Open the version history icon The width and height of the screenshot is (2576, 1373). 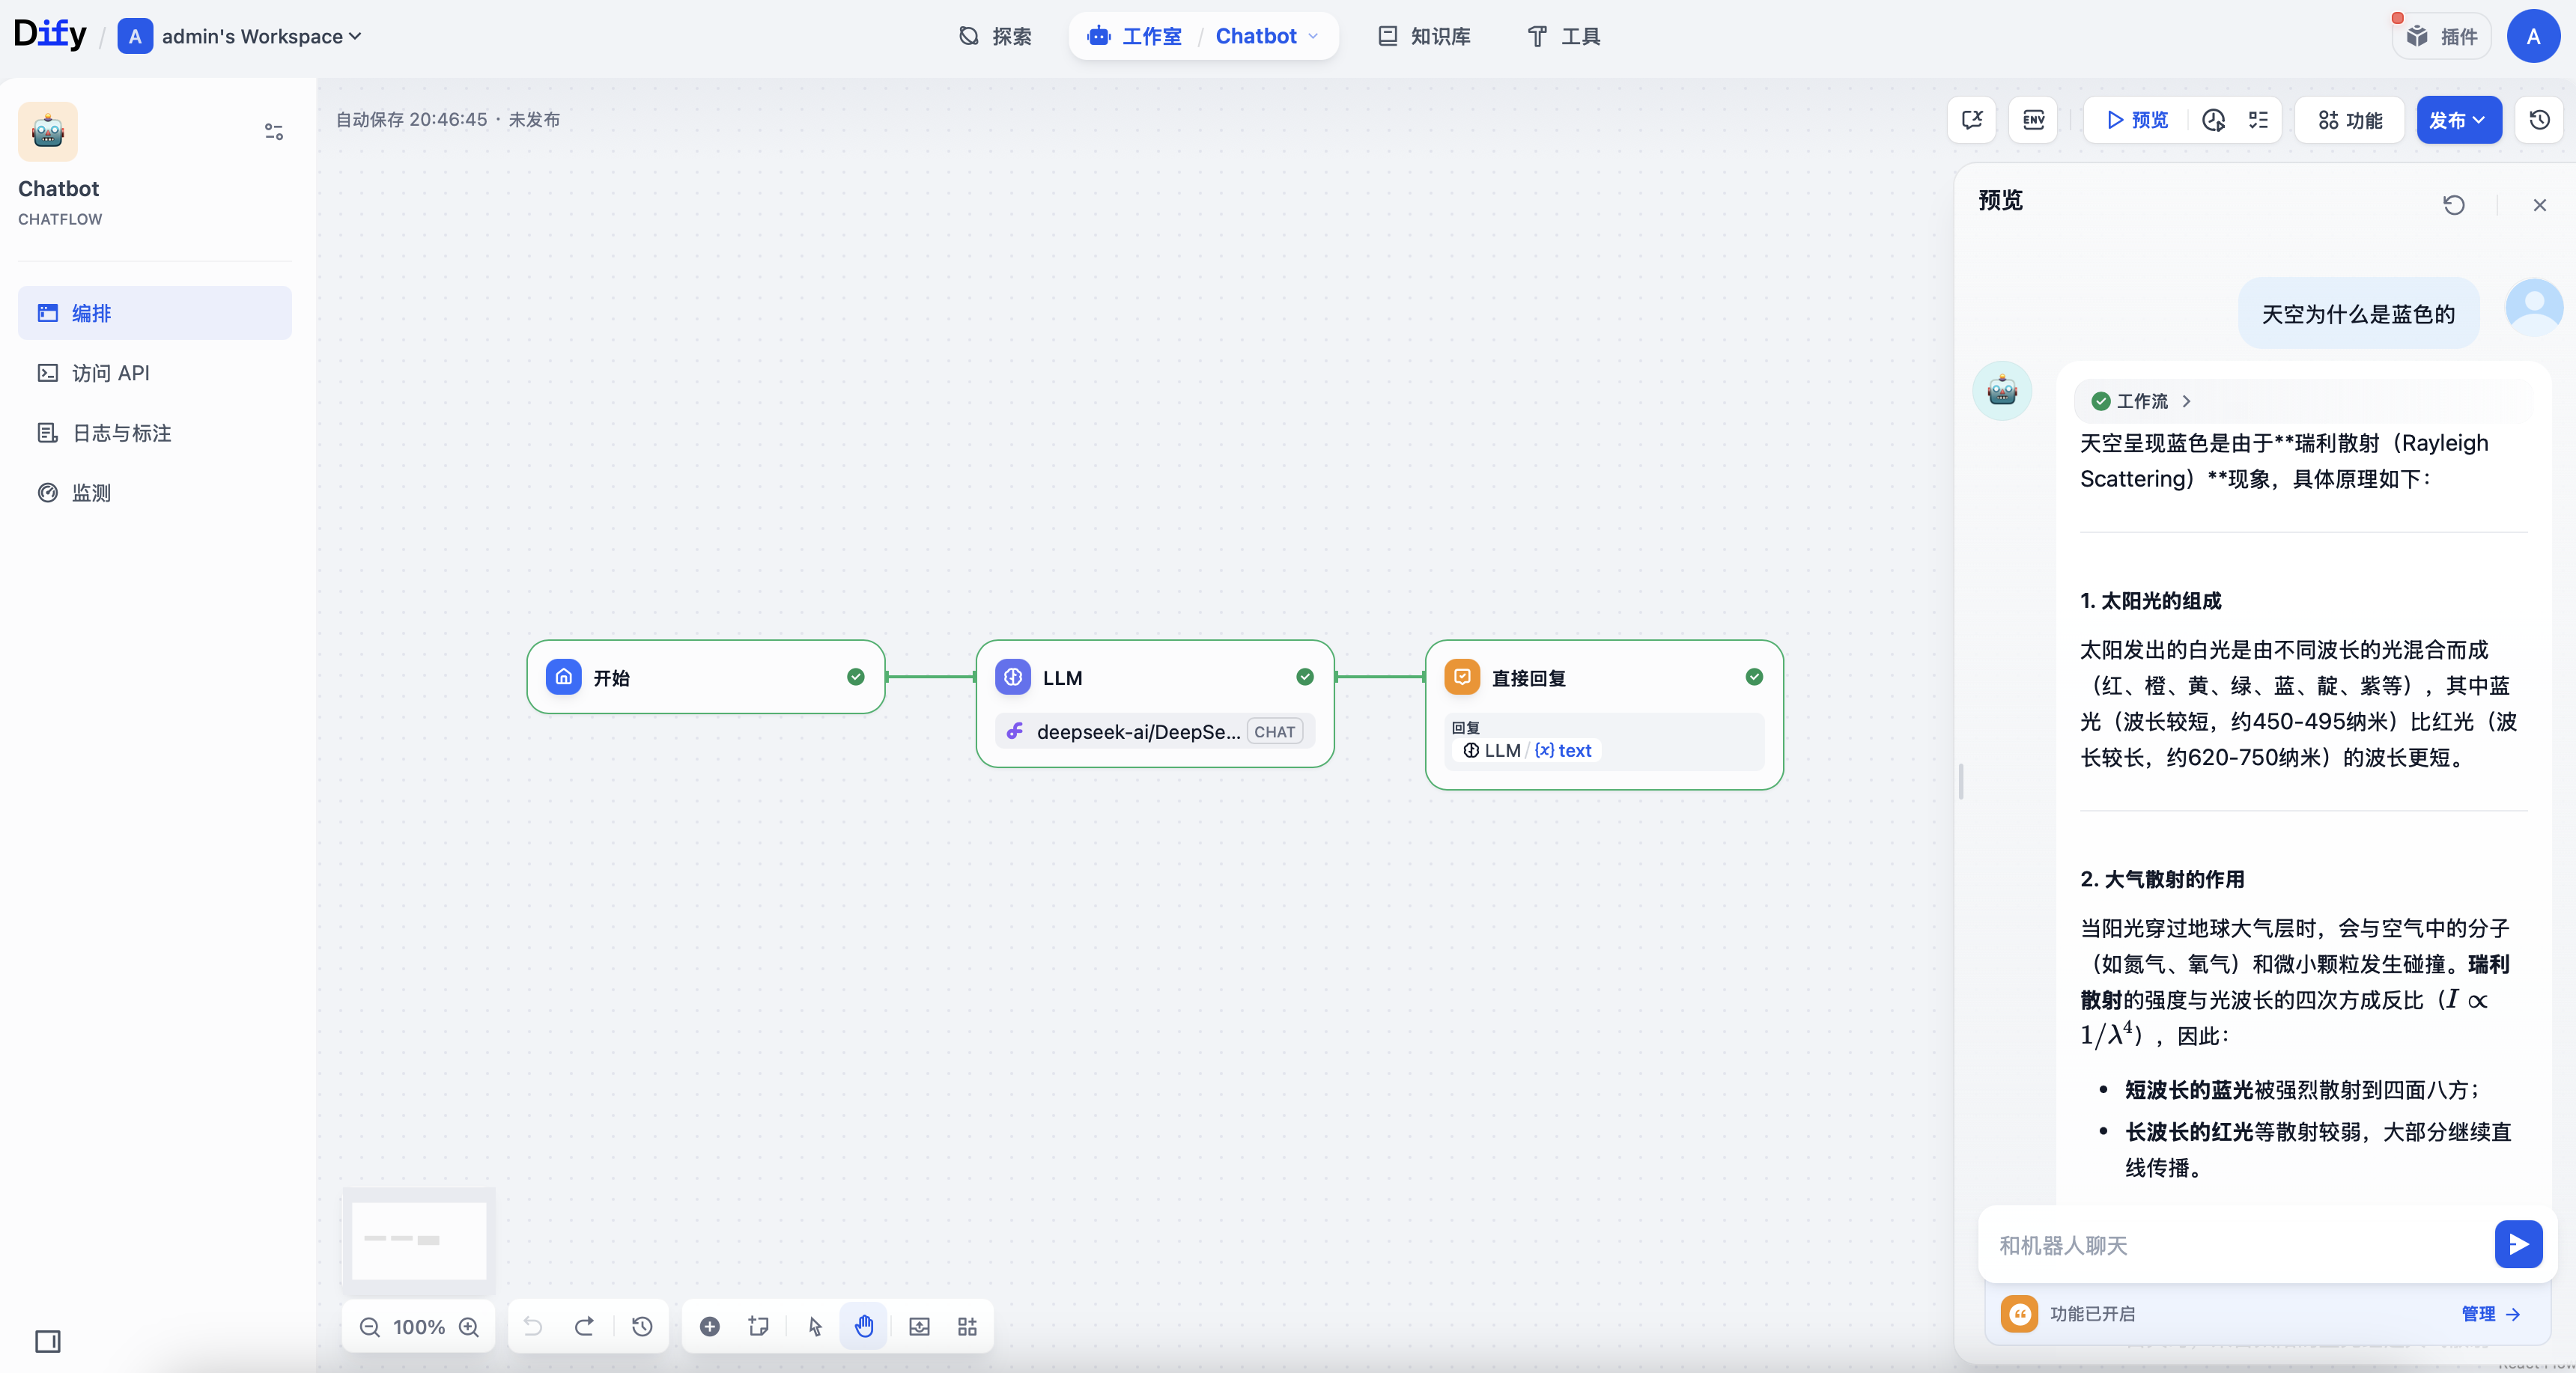pos(2539,120)
